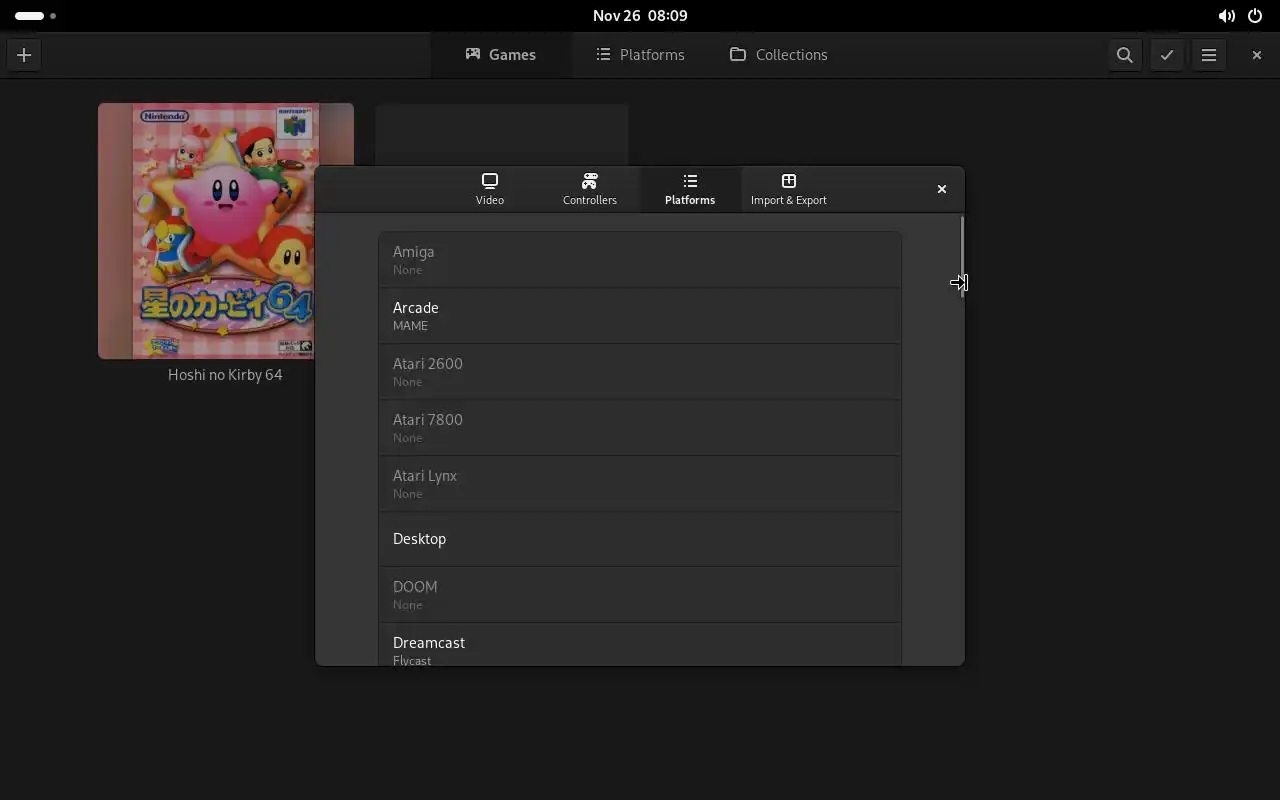Viewport: 1280px width, 800px height.
Task: Select the DOOM platform row
Action: (x=640, y=595)
